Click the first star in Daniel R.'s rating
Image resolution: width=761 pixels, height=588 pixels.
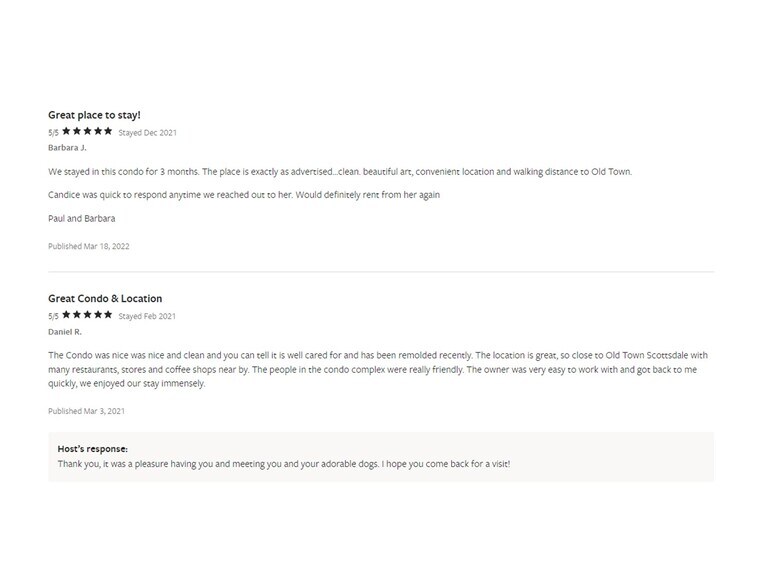(66, 315)
